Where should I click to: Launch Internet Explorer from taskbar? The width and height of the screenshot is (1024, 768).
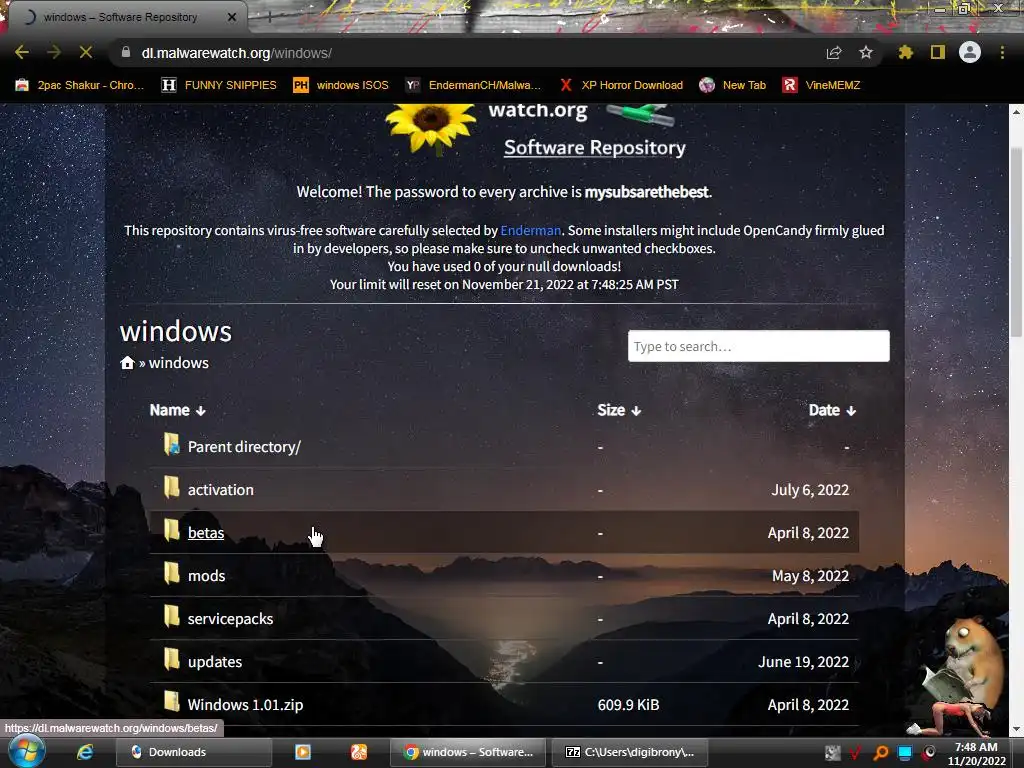pyautogui.click(x=85, y=752)
